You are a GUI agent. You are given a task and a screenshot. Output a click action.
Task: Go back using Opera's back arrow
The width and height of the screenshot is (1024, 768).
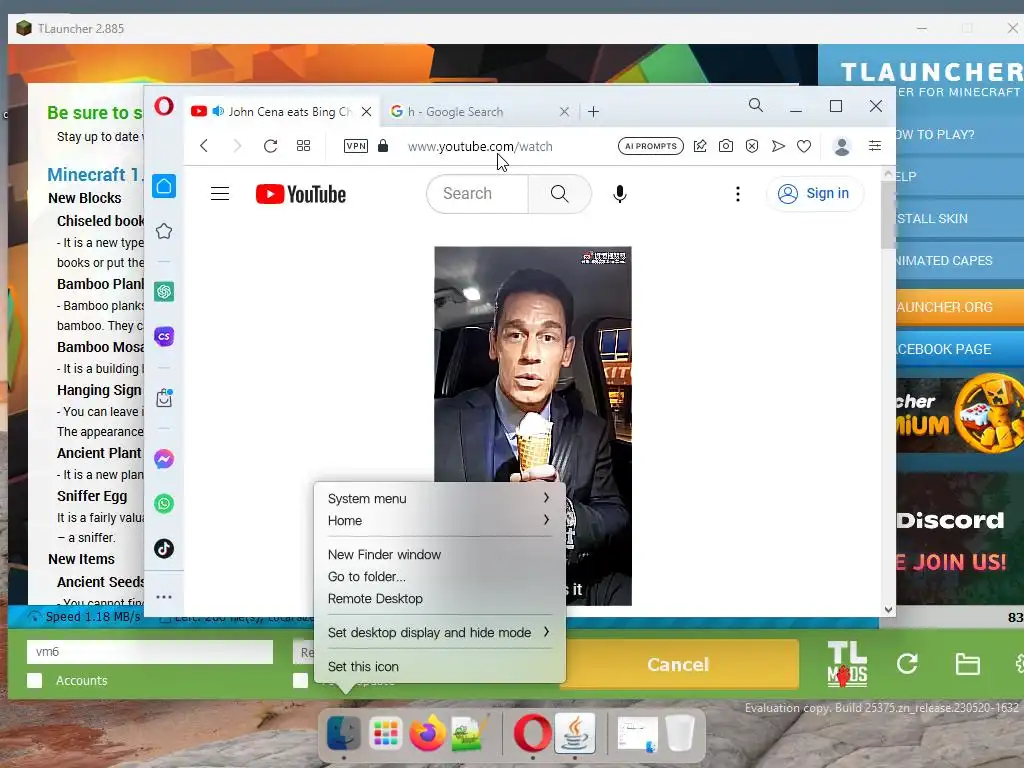pyautogui.click(x=204, y=146)
